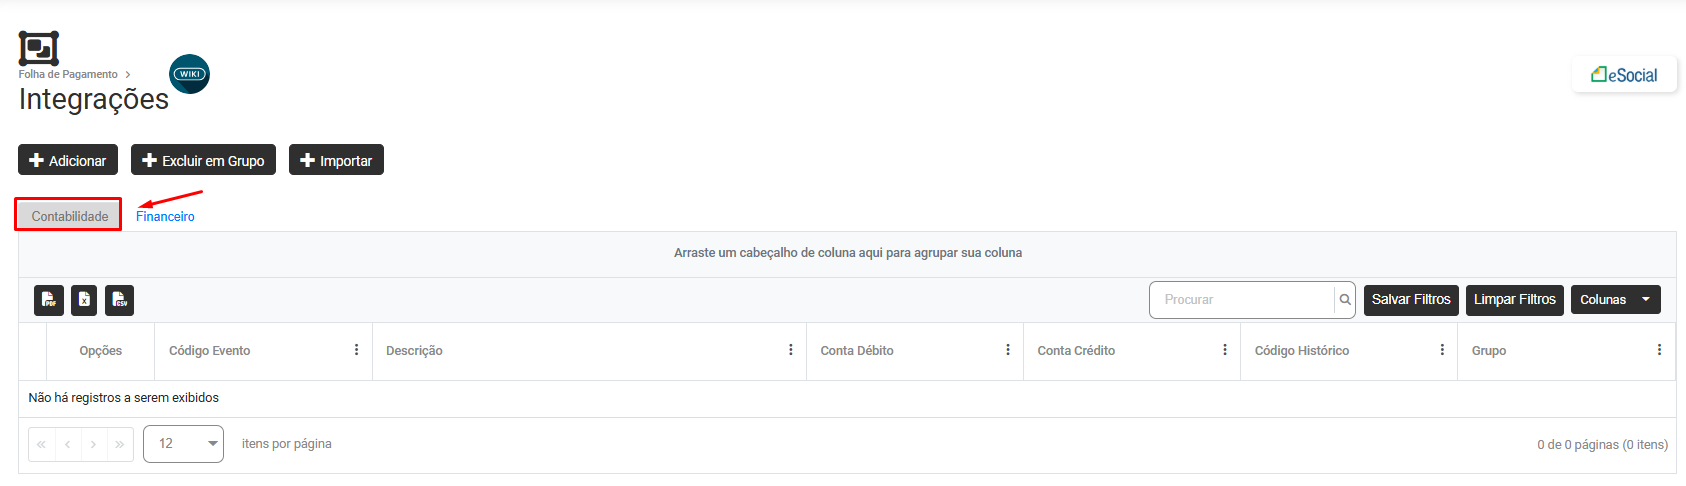The width and height of the screenshot is (1686, 486).
Task: Open Conta Crédito column menu
Action: pyautogui.click(x=1224, y=350)
